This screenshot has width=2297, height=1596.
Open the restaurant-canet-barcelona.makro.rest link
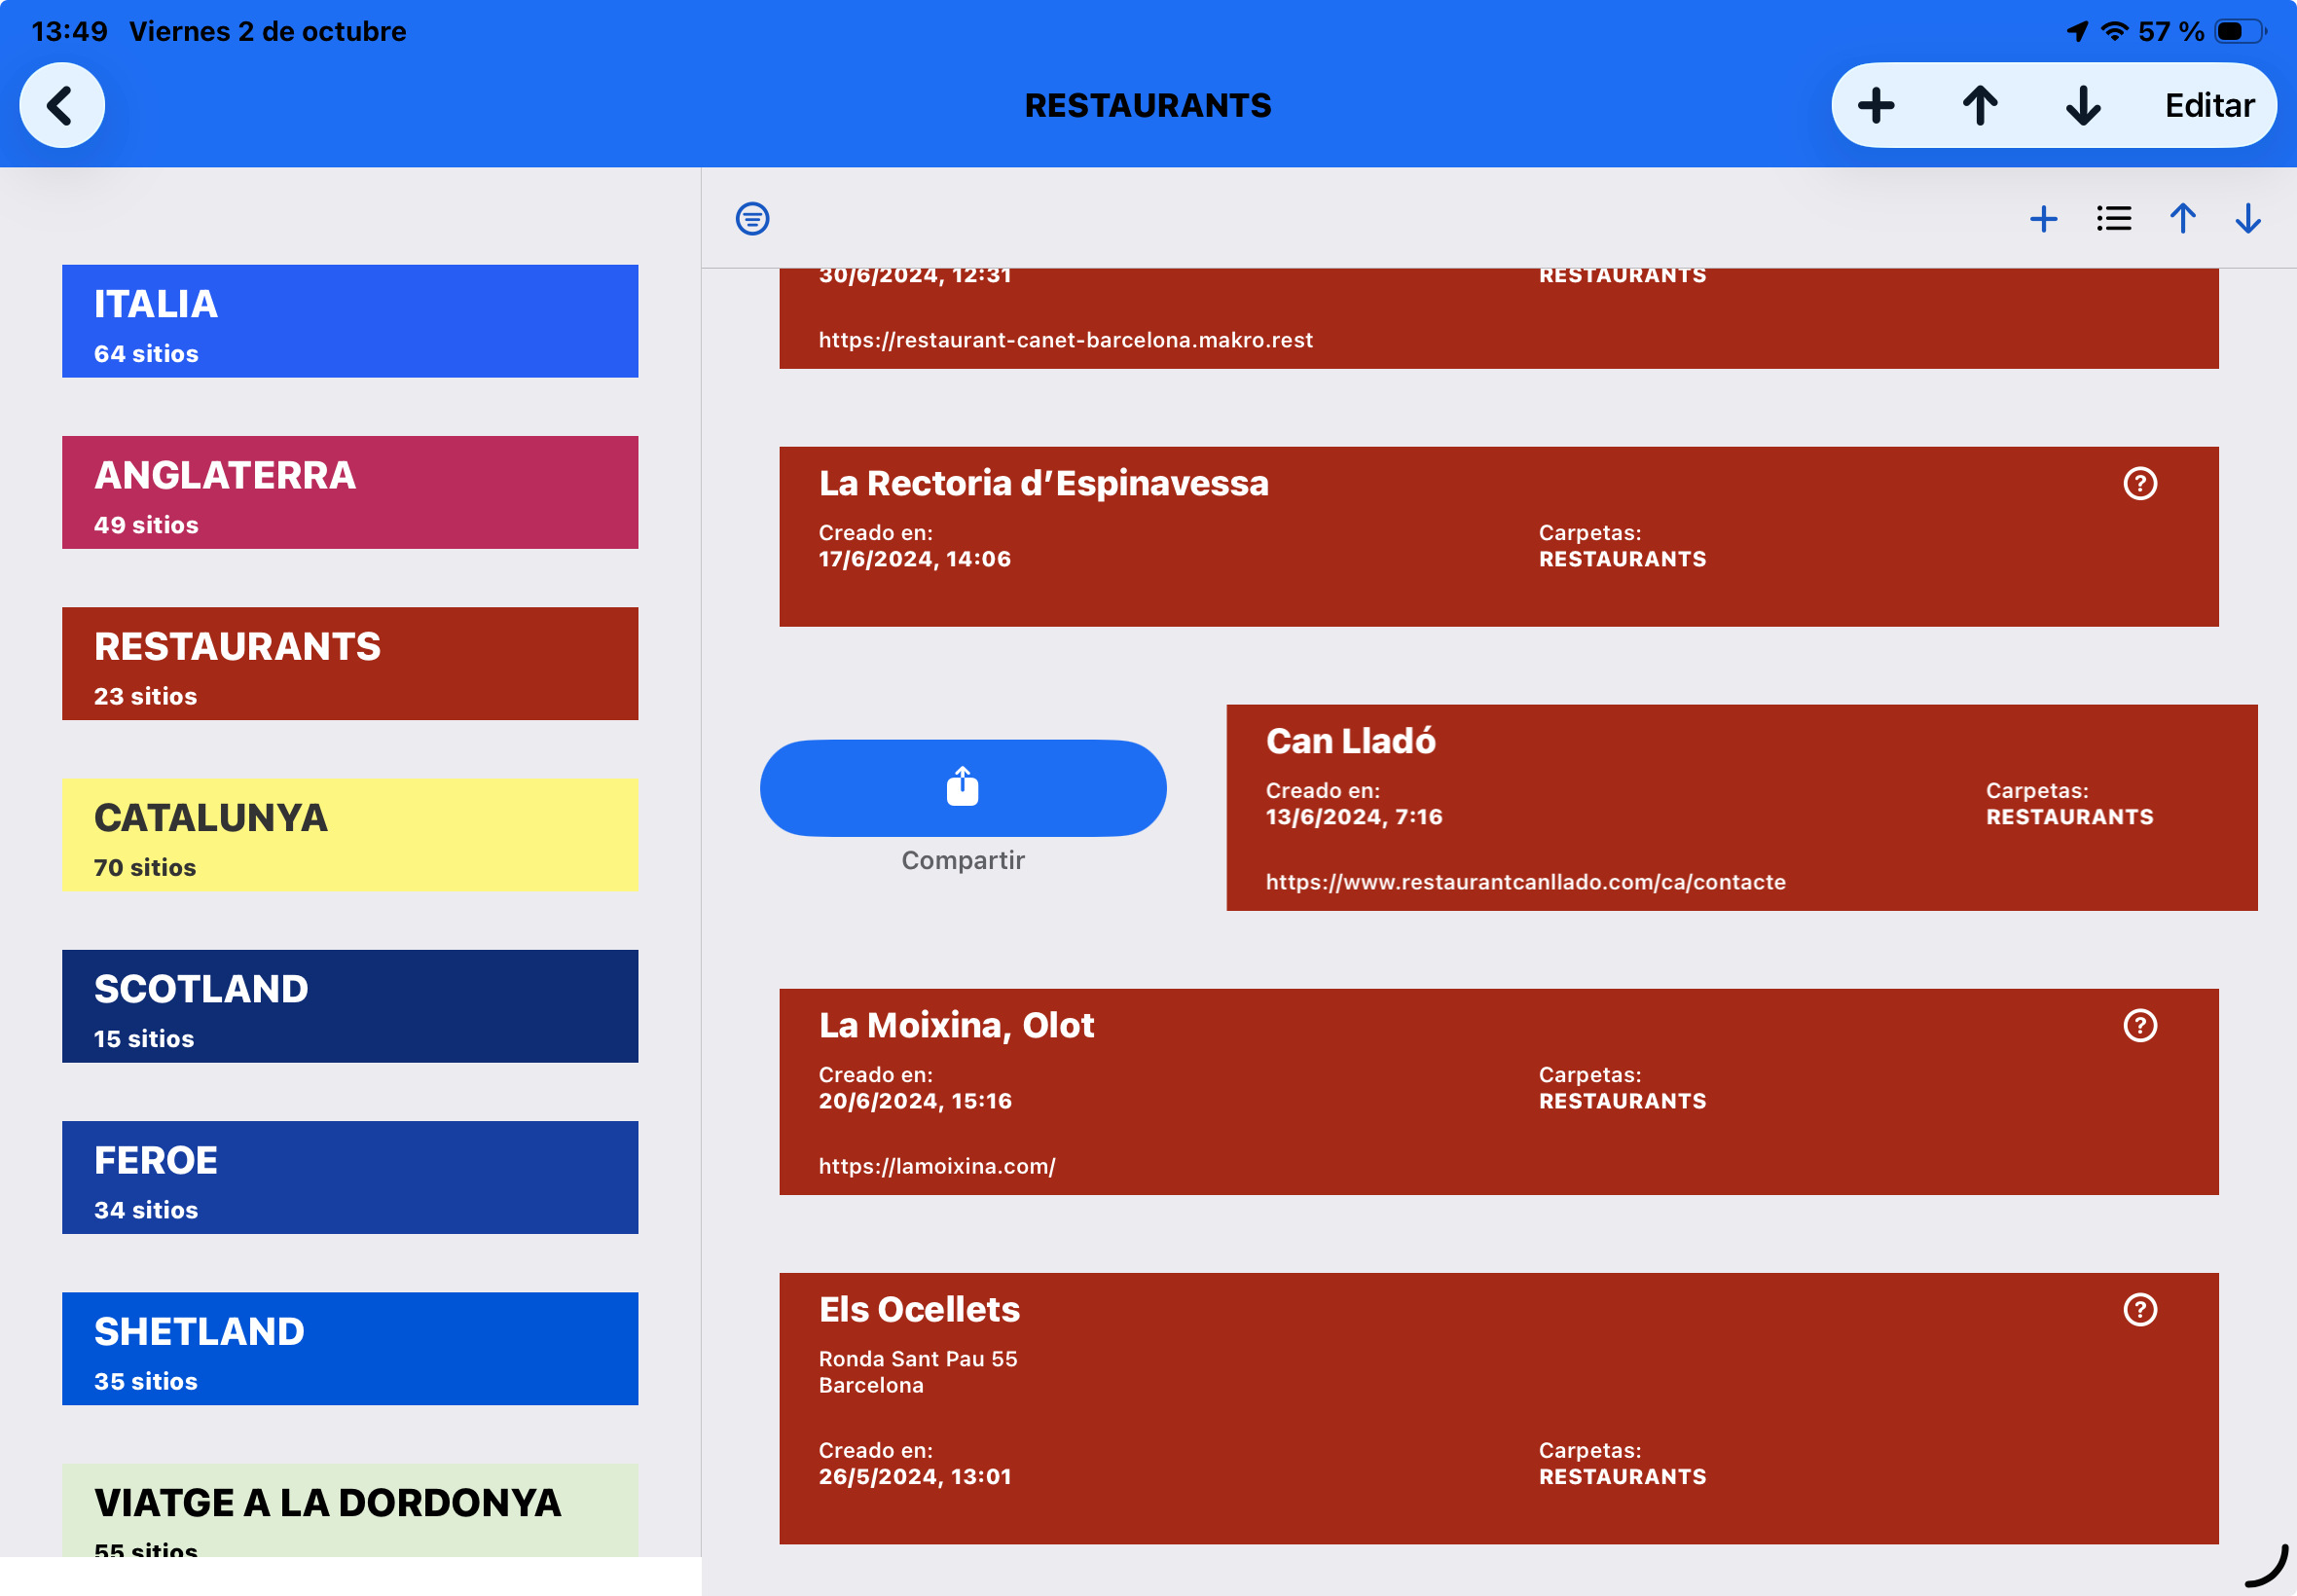point(1065,340)
